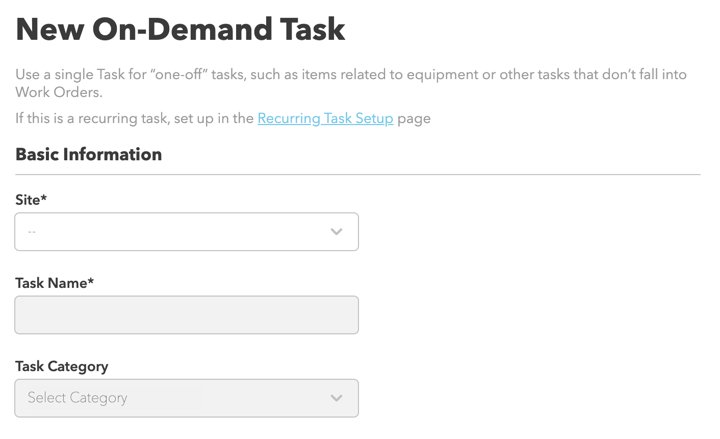Click the Task Name* field label
Viewport: 720px width, 439px height.
(55, 283)
